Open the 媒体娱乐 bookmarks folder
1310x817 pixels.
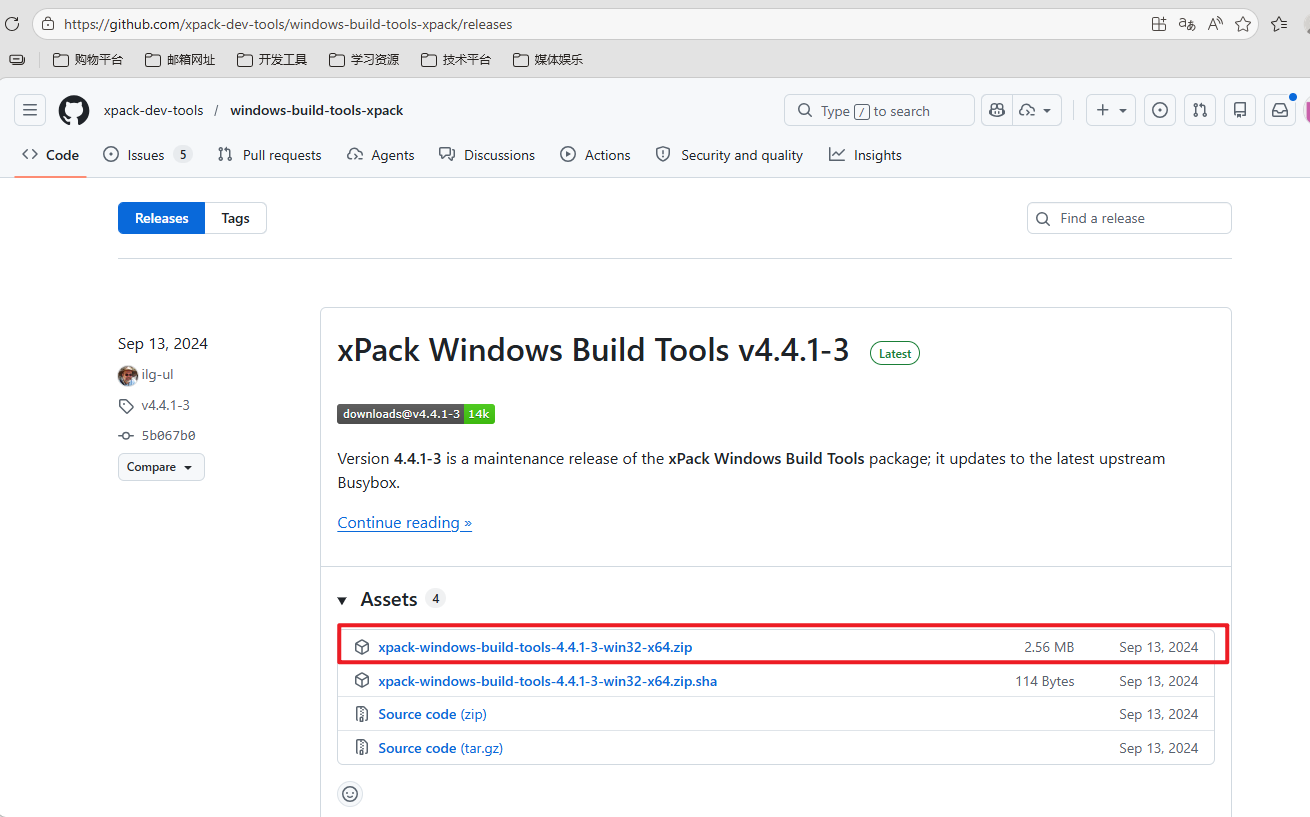pos(548,59)
